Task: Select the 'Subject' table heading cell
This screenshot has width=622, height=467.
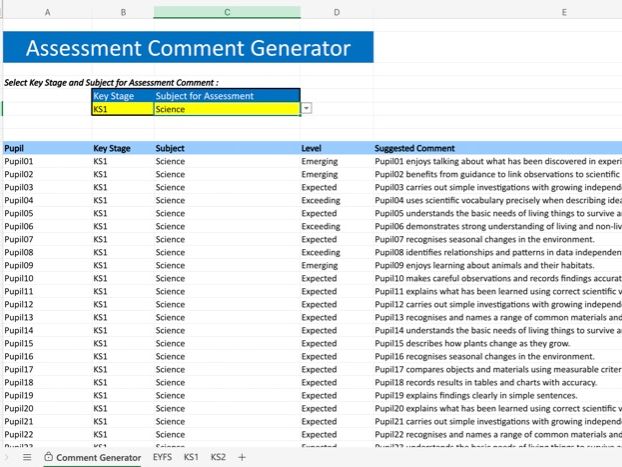Action: pyautogui.click(x=227, y=148)
